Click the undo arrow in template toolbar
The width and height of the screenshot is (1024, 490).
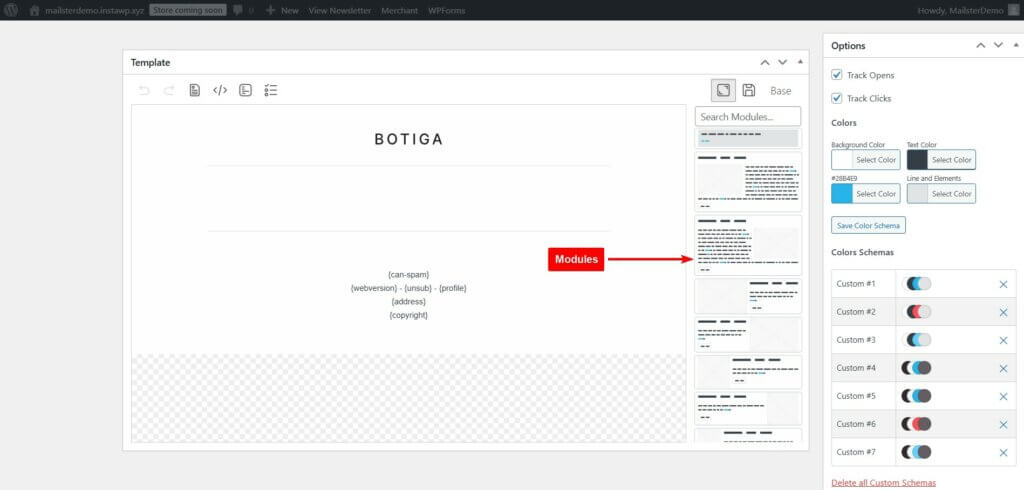[144, 90]
